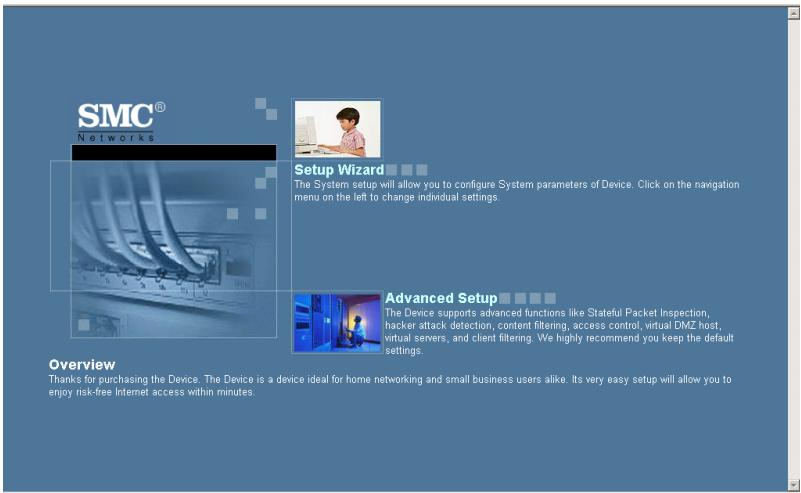
Task: Click the SMC Networks logo
Action: (121, 122)
